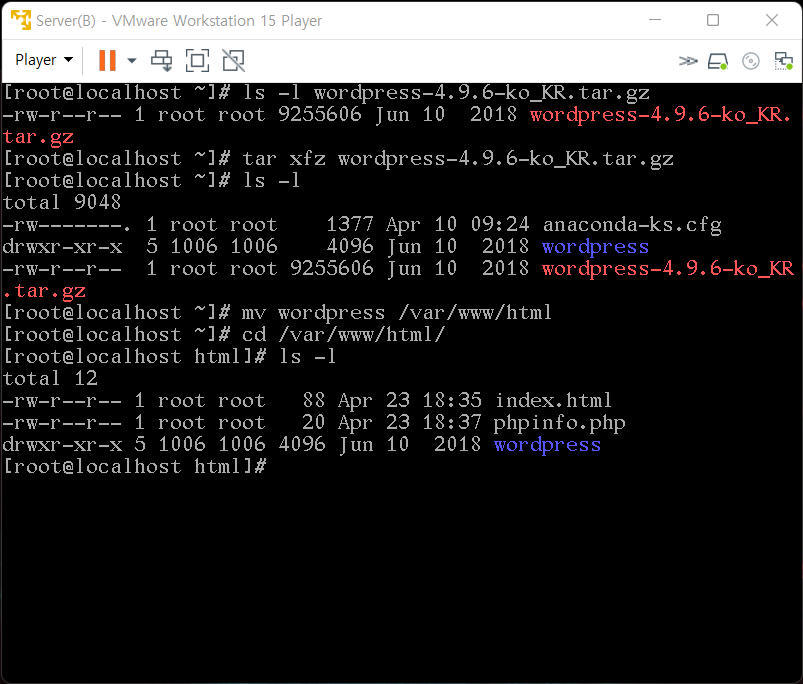Expand the hidden devices chevron
Image resolution: width=803 pixels, height=684 pixels.
[688, 61]
